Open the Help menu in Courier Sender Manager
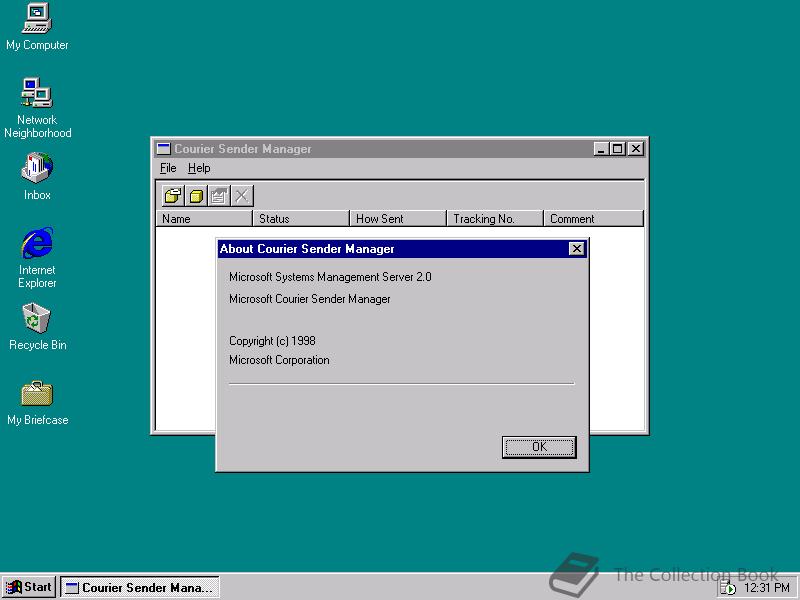 (x=199, y=168)
